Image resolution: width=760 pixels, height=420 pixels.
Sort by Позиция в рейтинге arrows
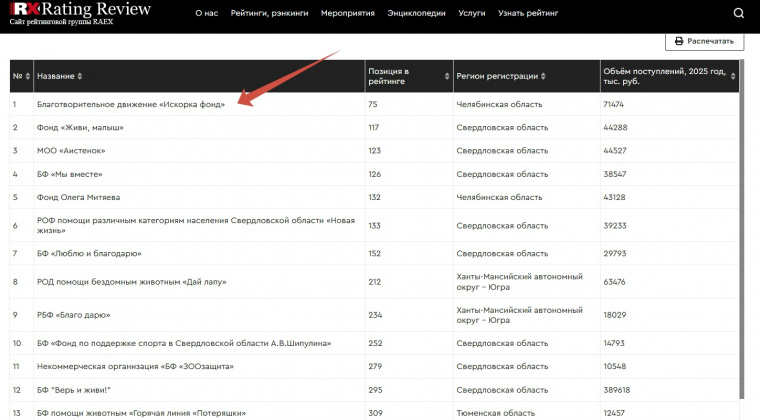(x=447, y=76)
